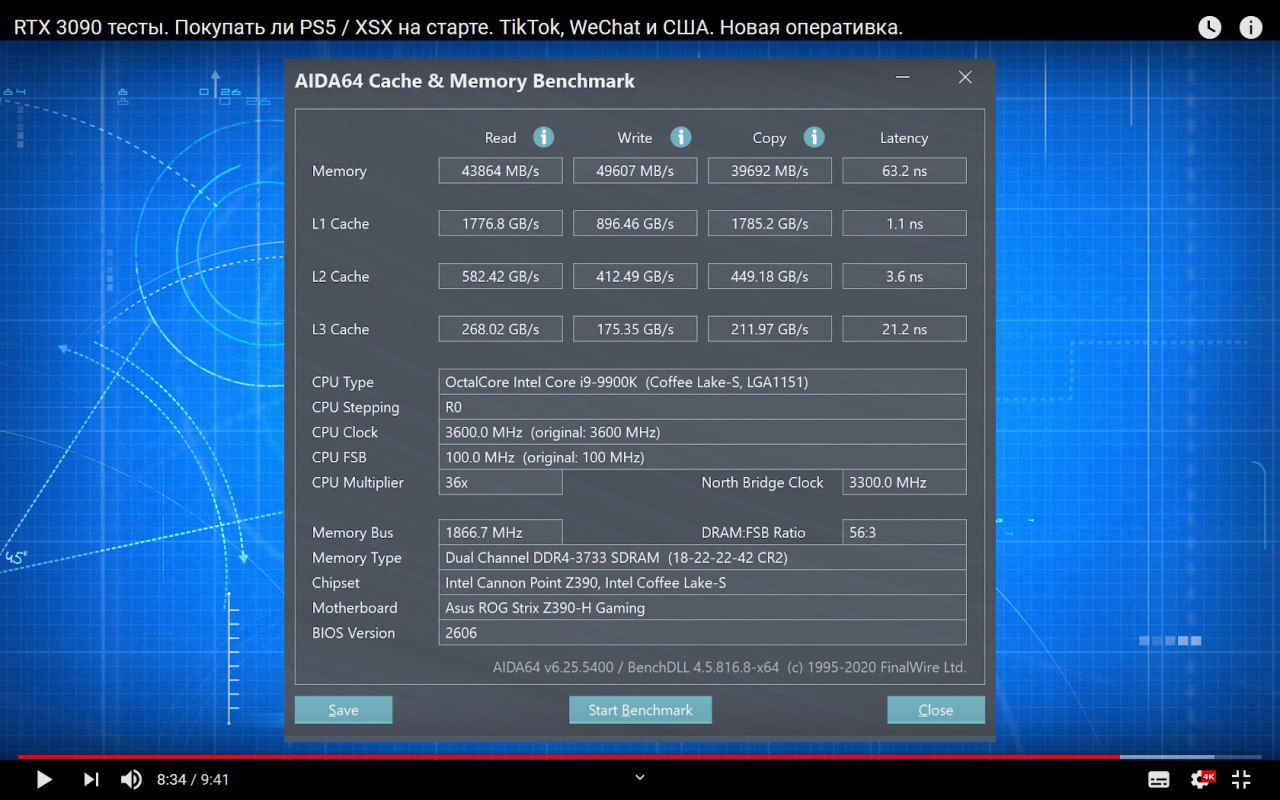Open the Watch later clock icon
Image resolution: width=1280 pixels, height=800 pixels.
click(x=1210, y=27)
